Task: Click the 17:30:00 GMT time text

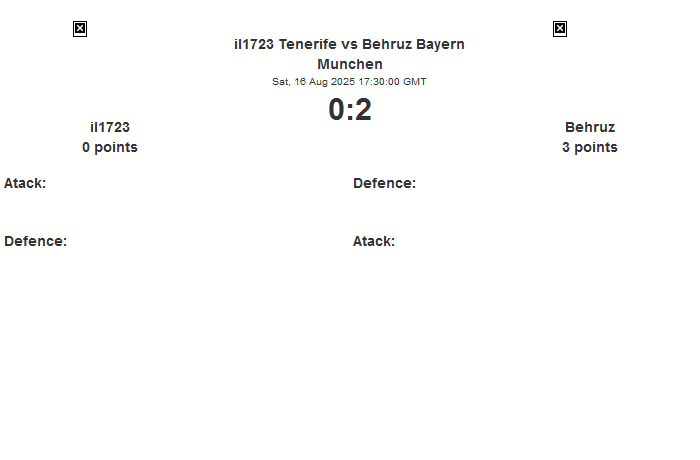Action: (392, 82)
